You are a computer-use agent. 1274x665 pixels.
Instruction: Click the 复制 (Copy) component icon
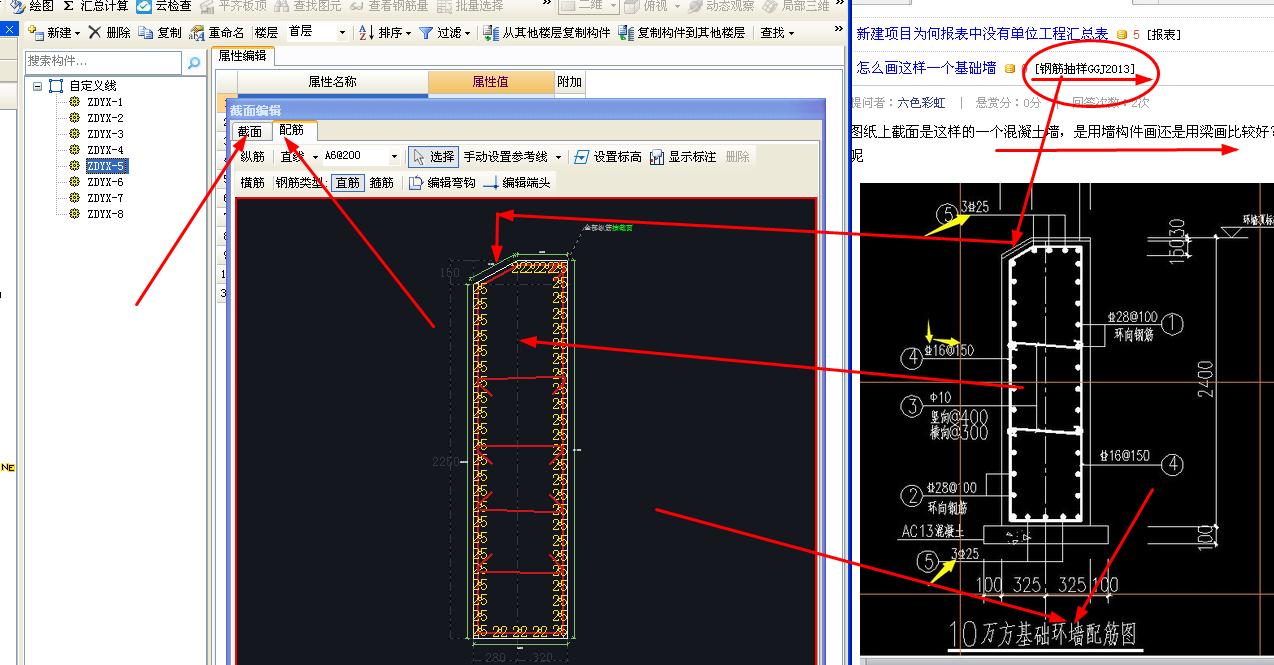tap(147, 32)
